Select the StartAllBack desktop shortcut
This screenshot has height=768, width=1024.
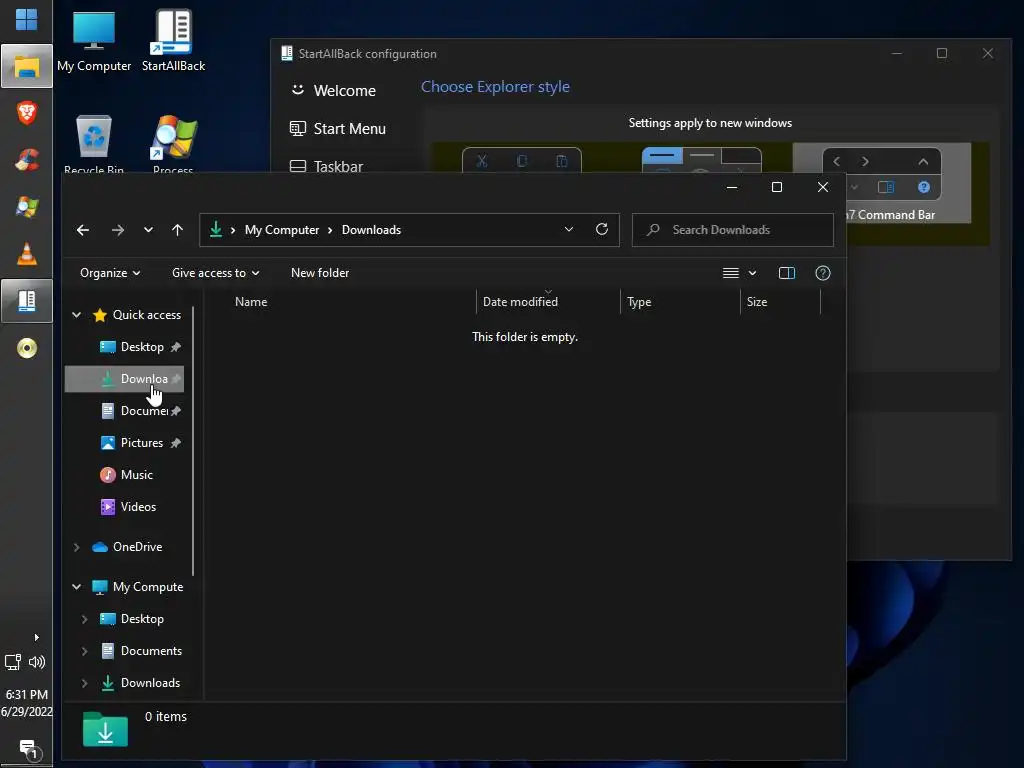173,40
